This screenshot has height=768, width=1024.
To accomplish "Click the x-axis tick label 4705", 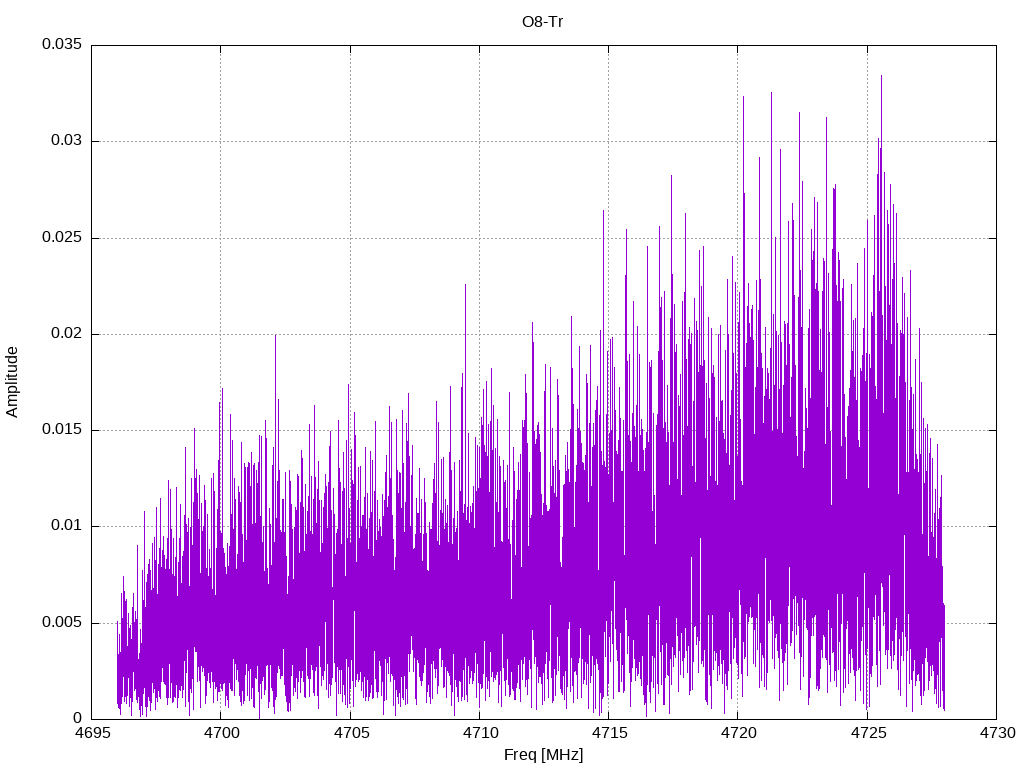I will click(351, 733).
